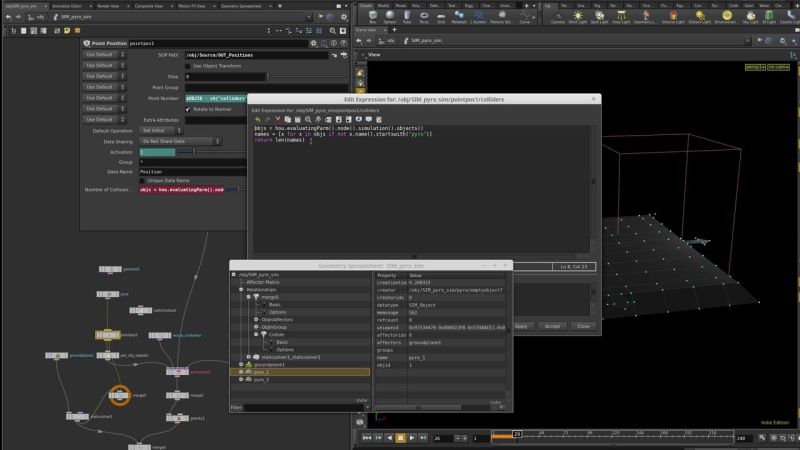Click the SOP Path input field
The height and width of the screenshot is (450, 800).
[257, 55]
